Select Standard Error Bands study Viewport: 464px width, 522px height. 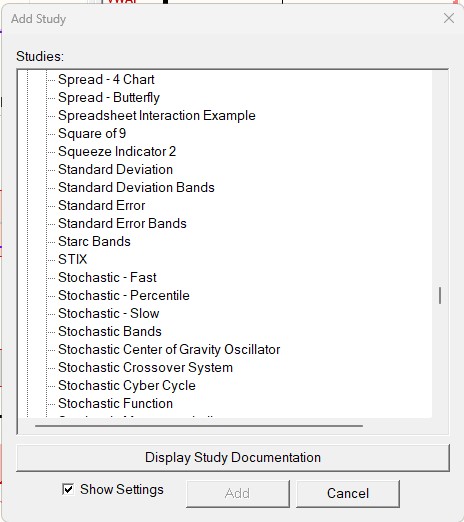122,223
